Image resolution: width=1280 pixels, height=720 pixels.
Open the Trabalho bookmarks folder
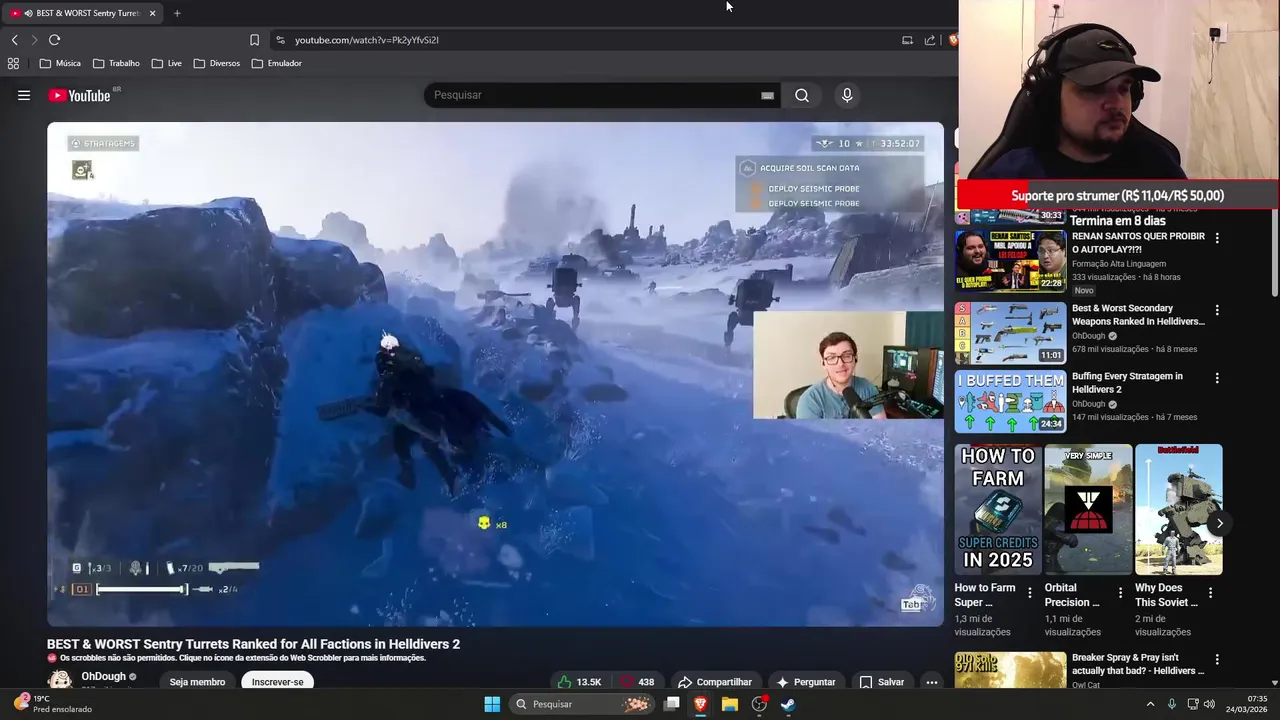(x=116, y=63)
